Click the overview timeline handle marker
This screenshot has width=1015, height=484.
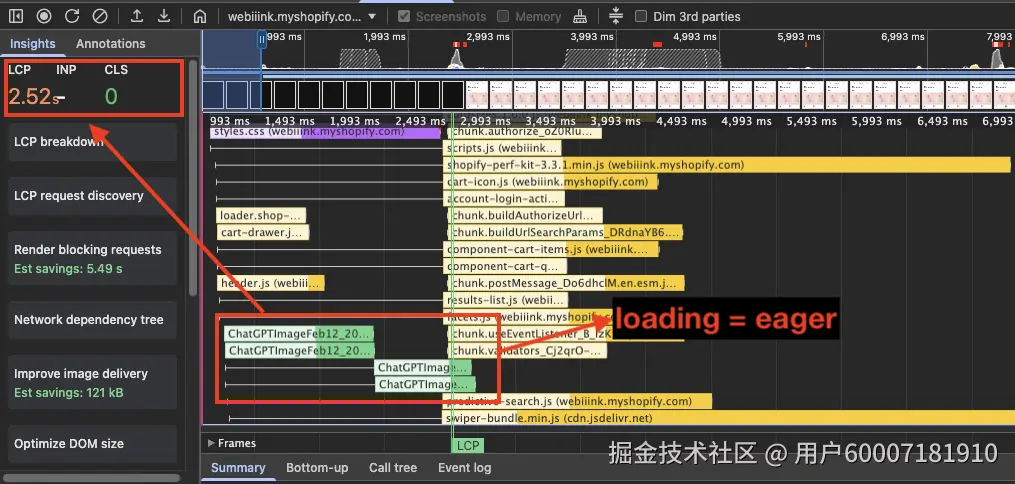pos(262,39)
